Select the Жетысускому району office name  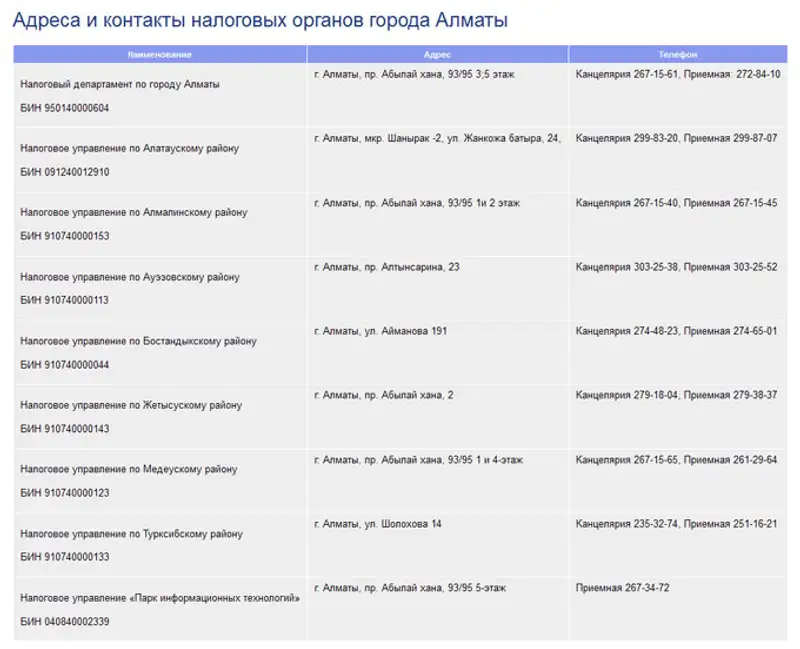pos(131,405)
